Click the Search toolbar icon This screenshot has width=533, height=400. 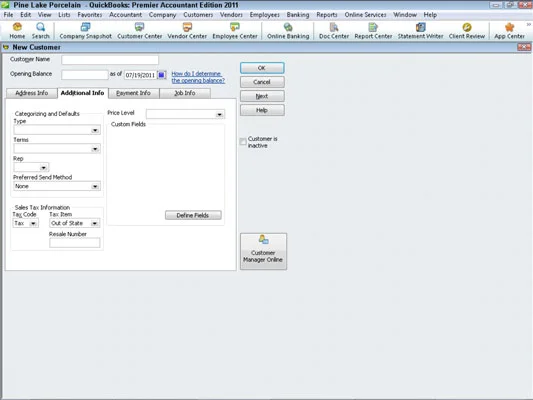[x=40, y=31]
